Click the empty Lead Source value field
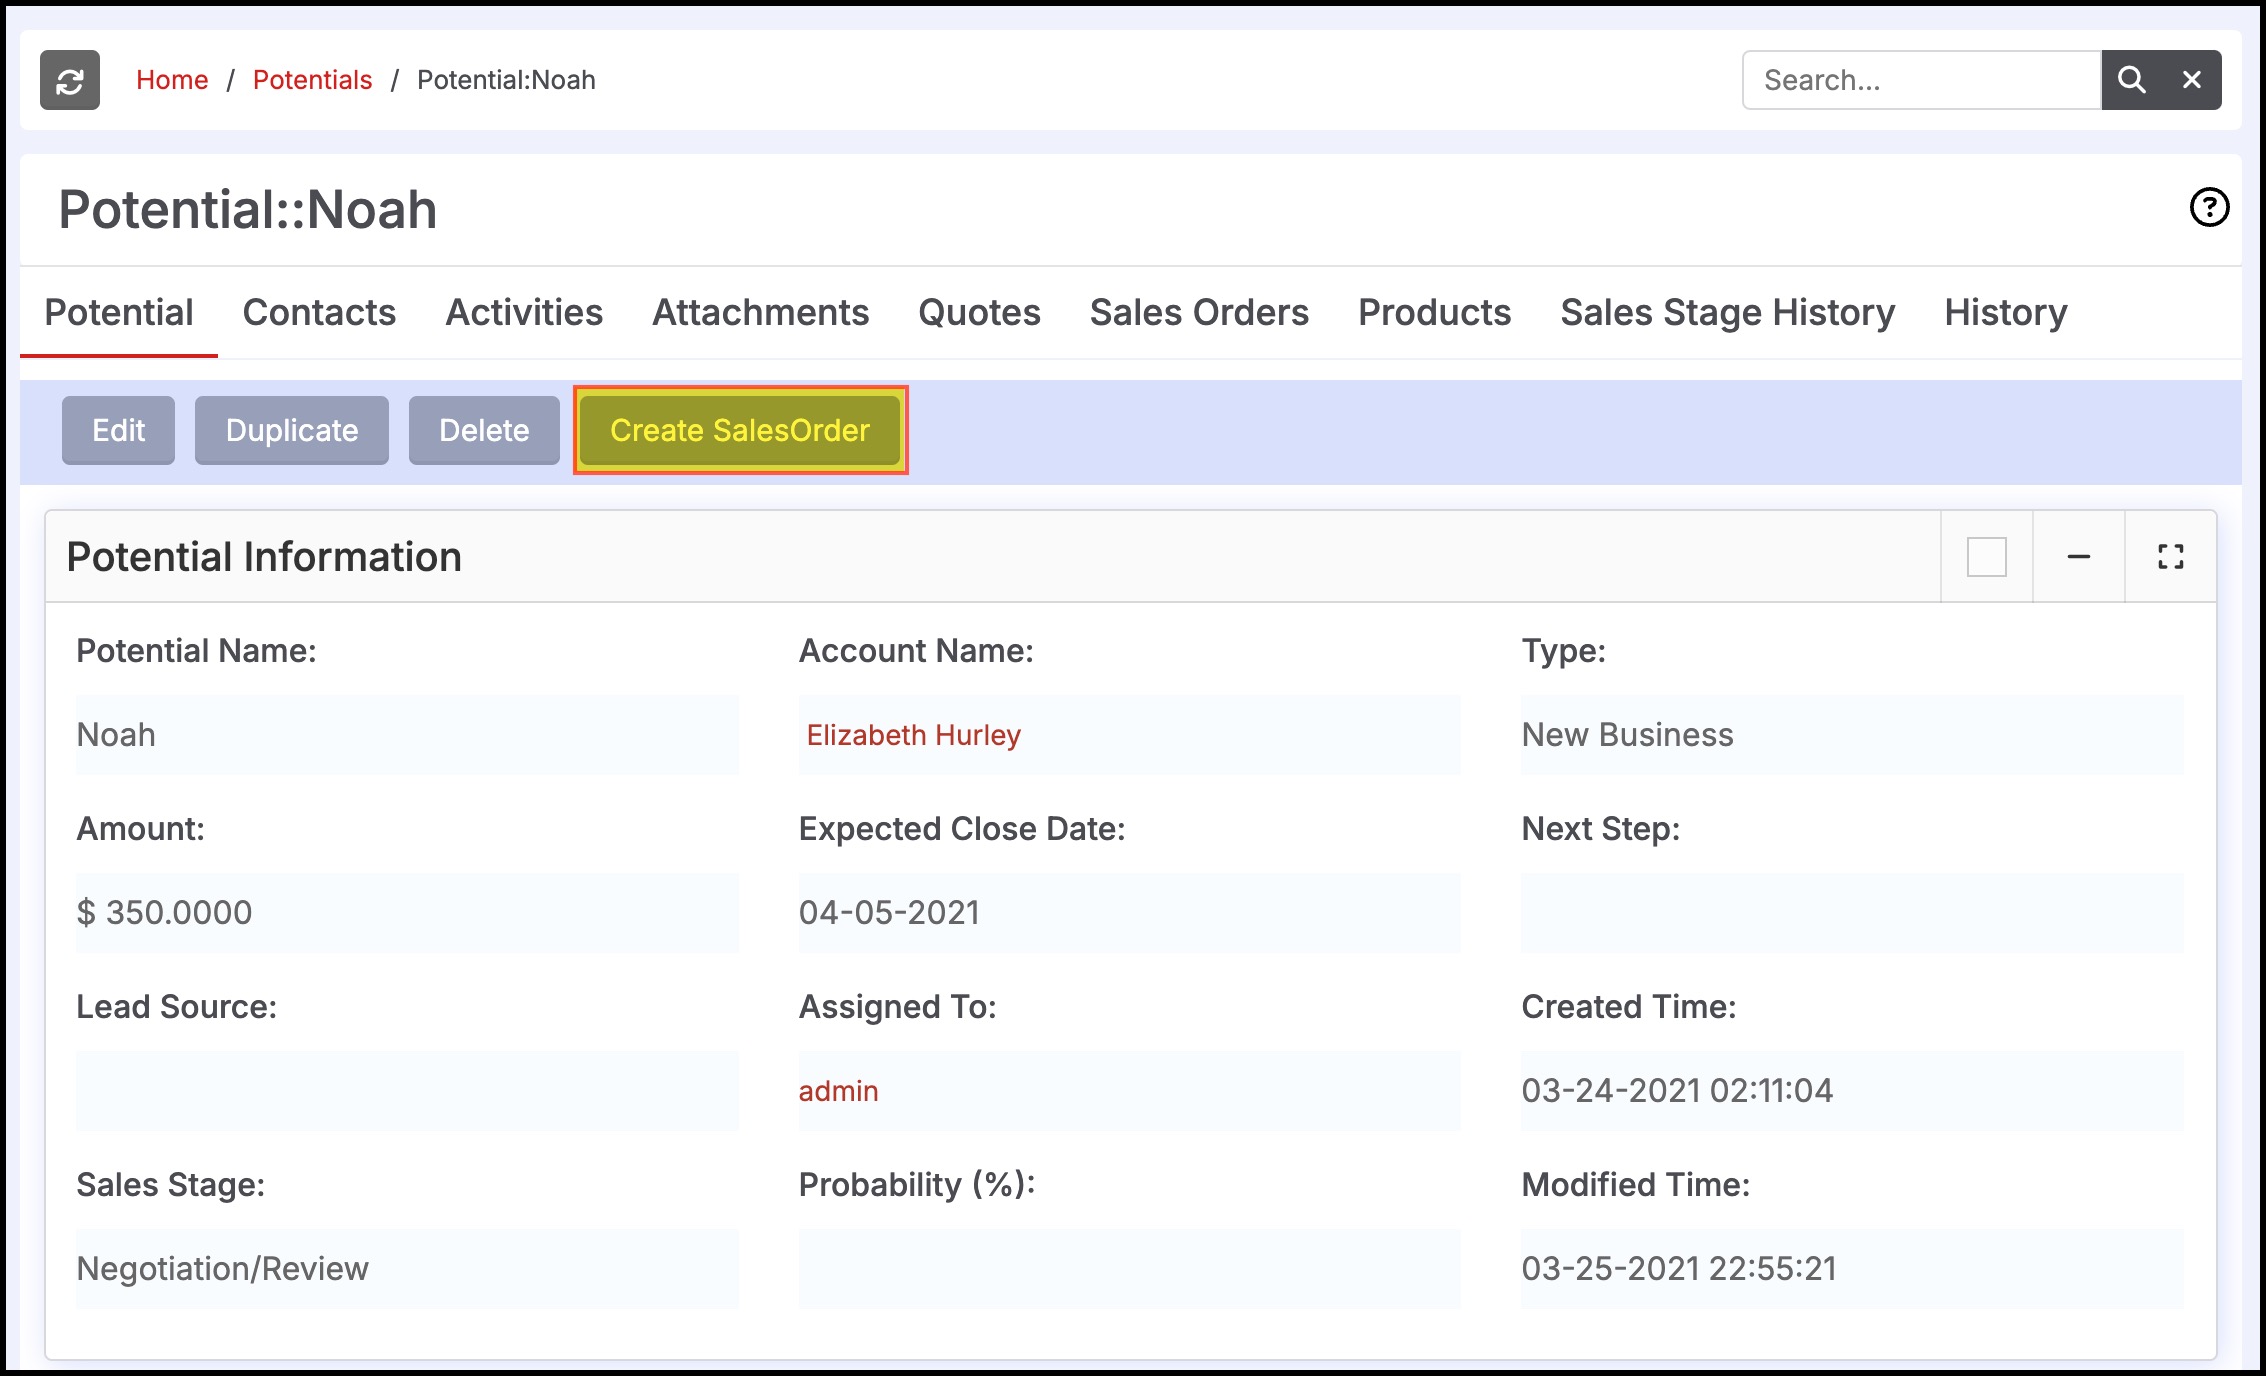 tap(407, 1091)
